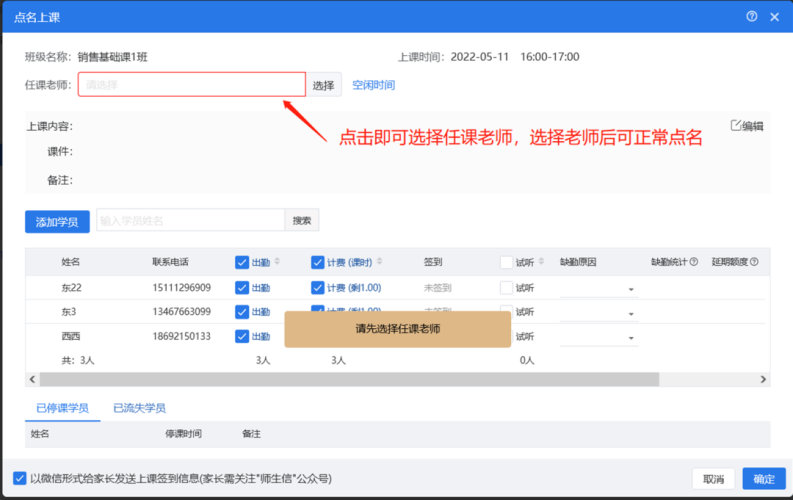Click 选择 button to choose the teacher

pos(323,85)
